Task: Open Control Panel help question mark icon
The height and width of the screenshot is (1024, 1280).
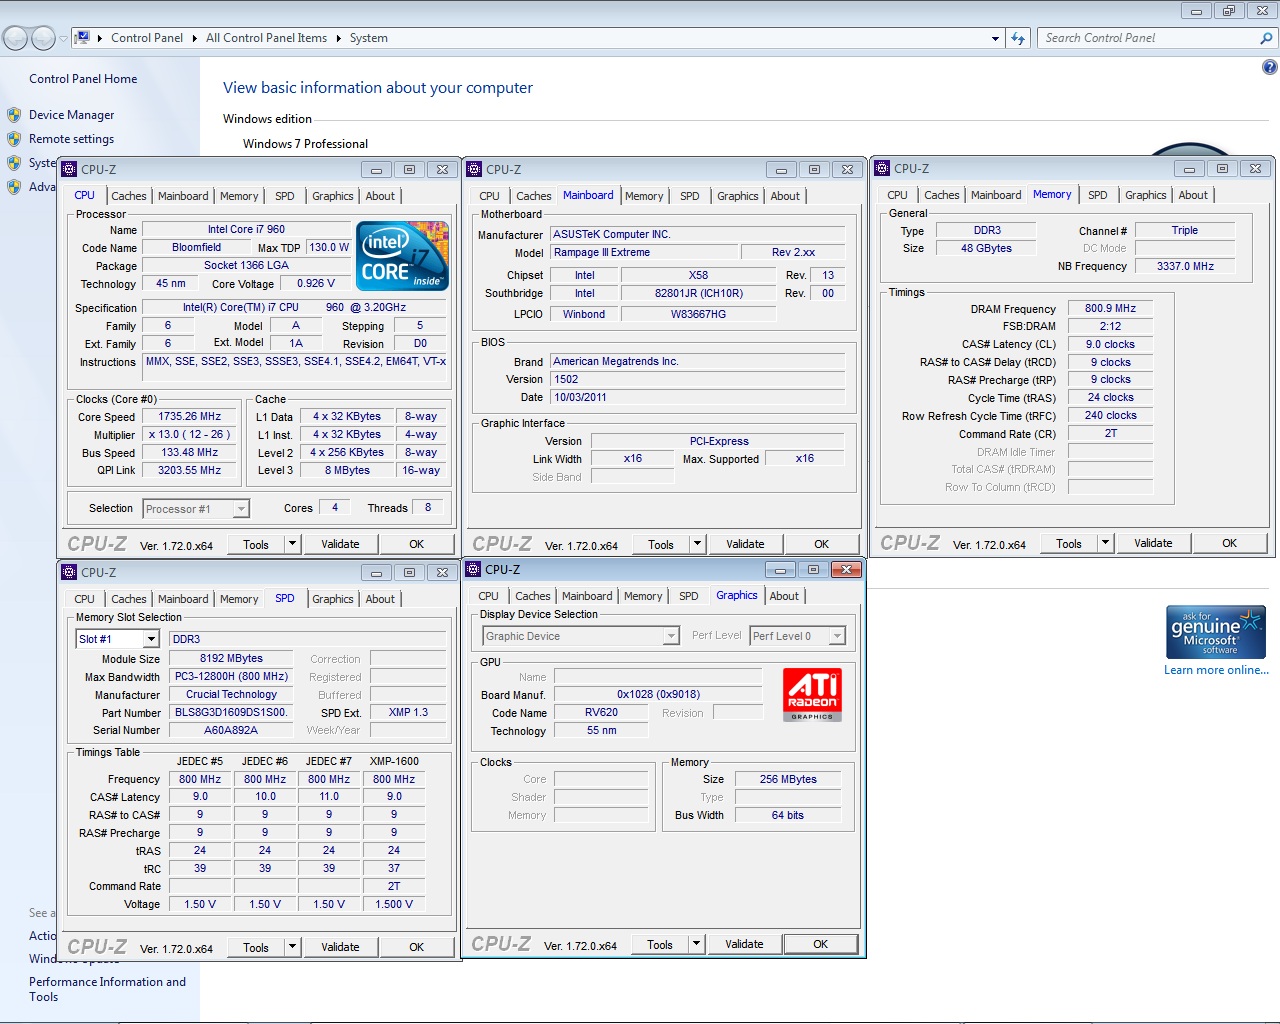Action: 1269,67
